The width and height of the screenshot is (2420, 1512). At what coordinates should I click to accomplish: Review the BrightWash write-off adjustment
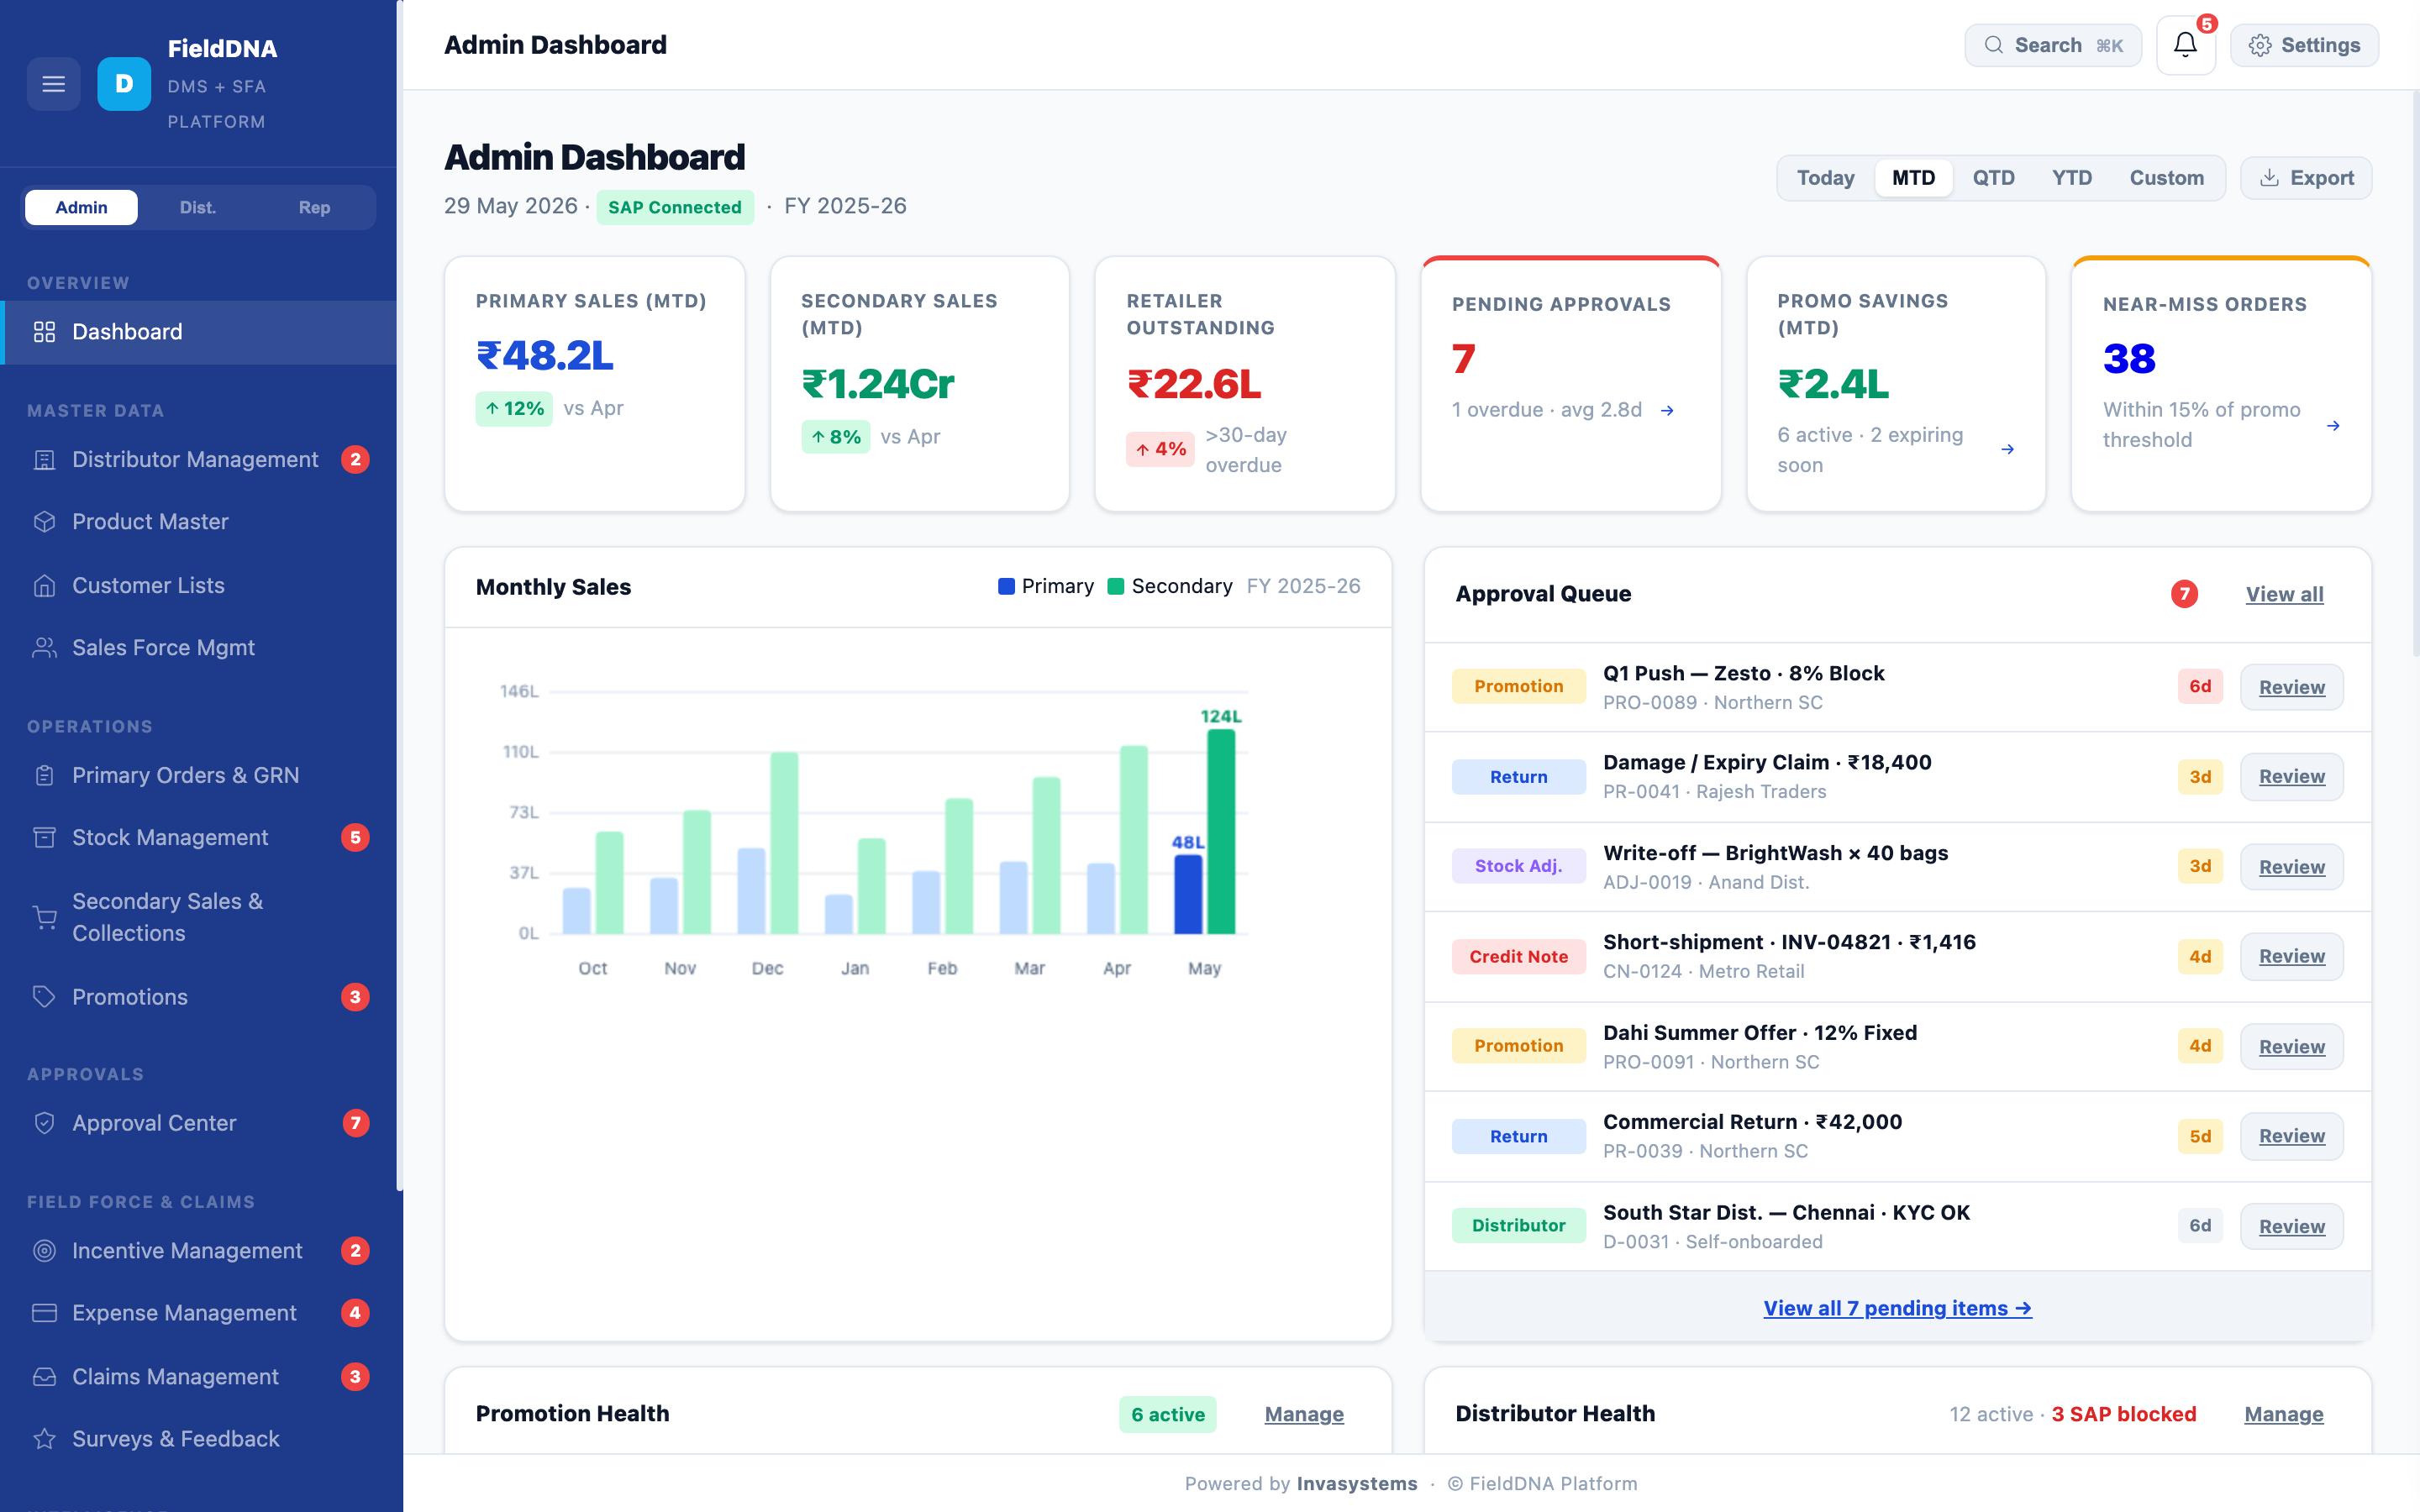(x=2291, y=867)
